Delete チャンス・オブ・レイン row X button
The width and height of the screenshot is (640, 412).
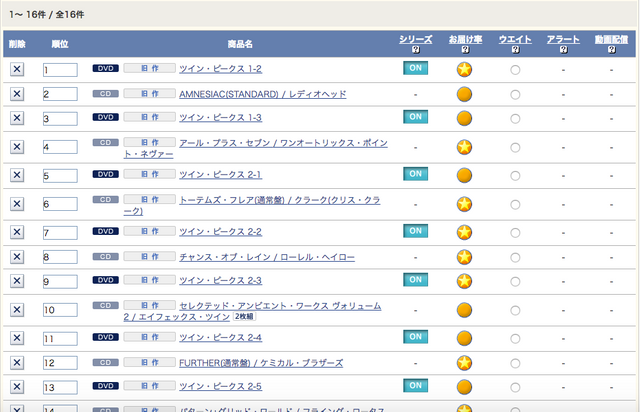click(x=17, y=257)
